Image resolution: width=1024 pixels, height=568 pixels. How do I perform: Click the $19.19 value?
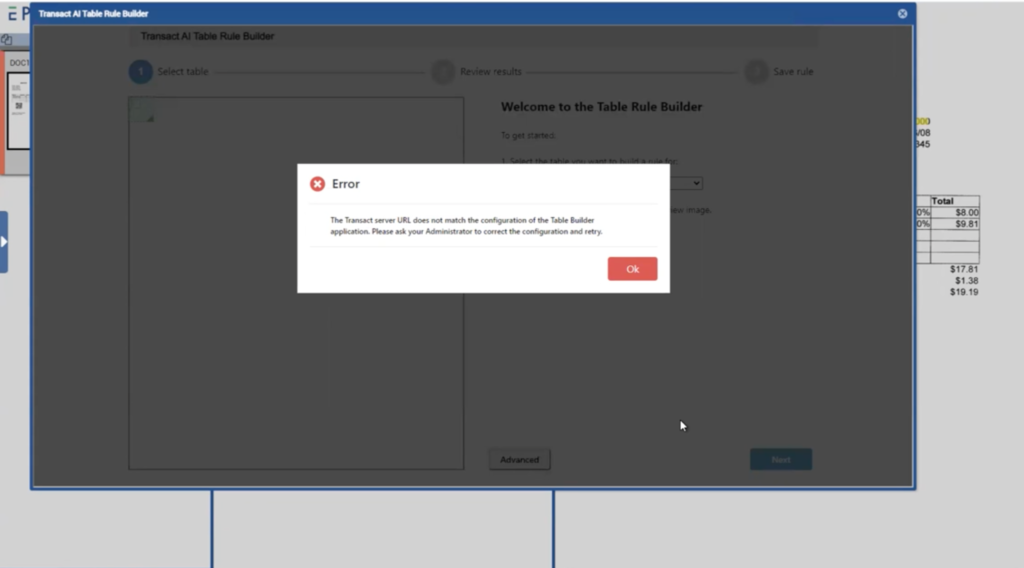[x=964, y=292]
